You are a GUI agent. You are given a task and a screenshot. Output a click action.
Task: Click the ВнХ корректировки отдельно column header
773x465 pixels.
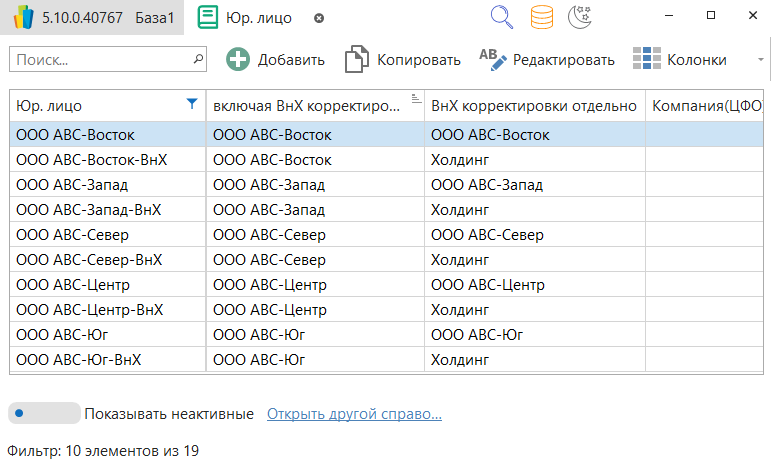click(533, 105)
